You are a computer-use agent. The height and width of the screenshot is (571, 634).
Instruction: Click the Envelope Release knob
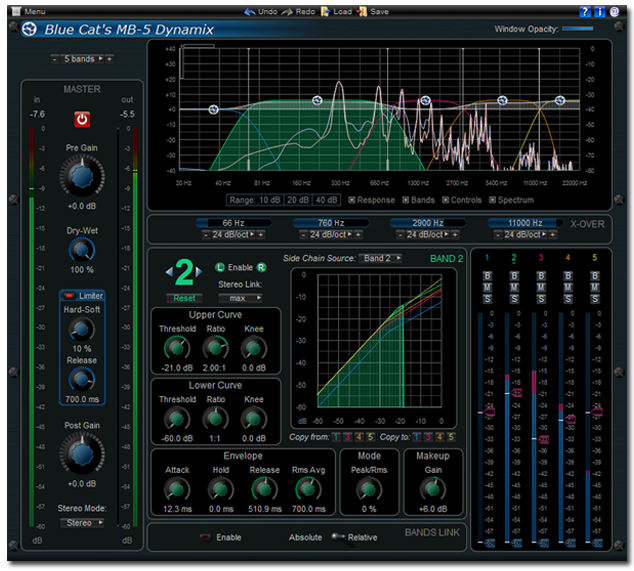(x=264, y=489)
